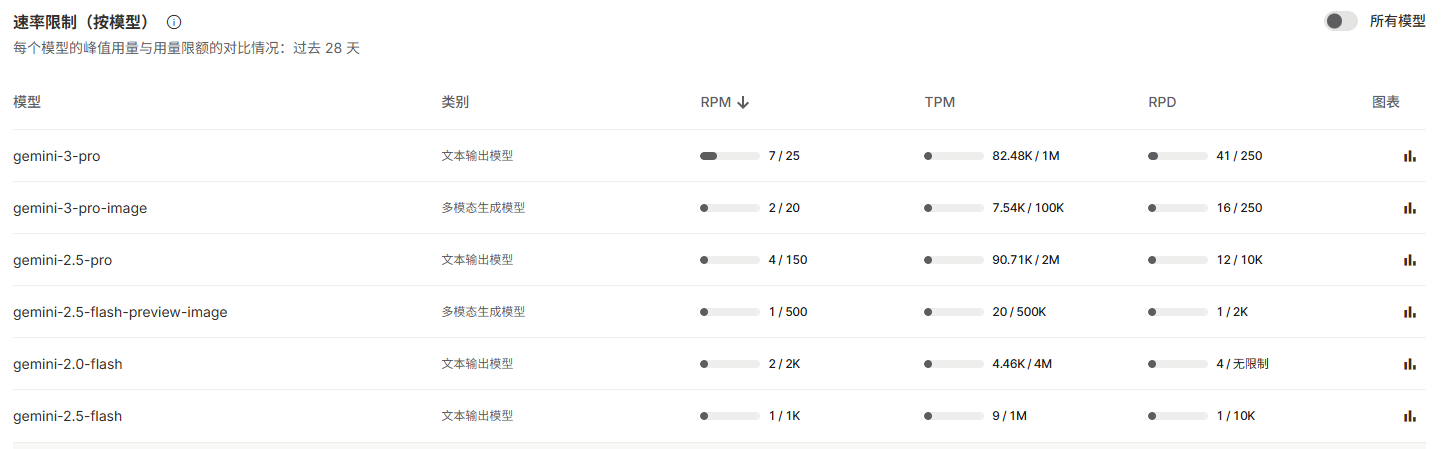Image resolution: width=1448 pixels, height=449 pixels.
Task: Click the 4.46K / 4M TPM value
Action: click(x=1022, y=364)
